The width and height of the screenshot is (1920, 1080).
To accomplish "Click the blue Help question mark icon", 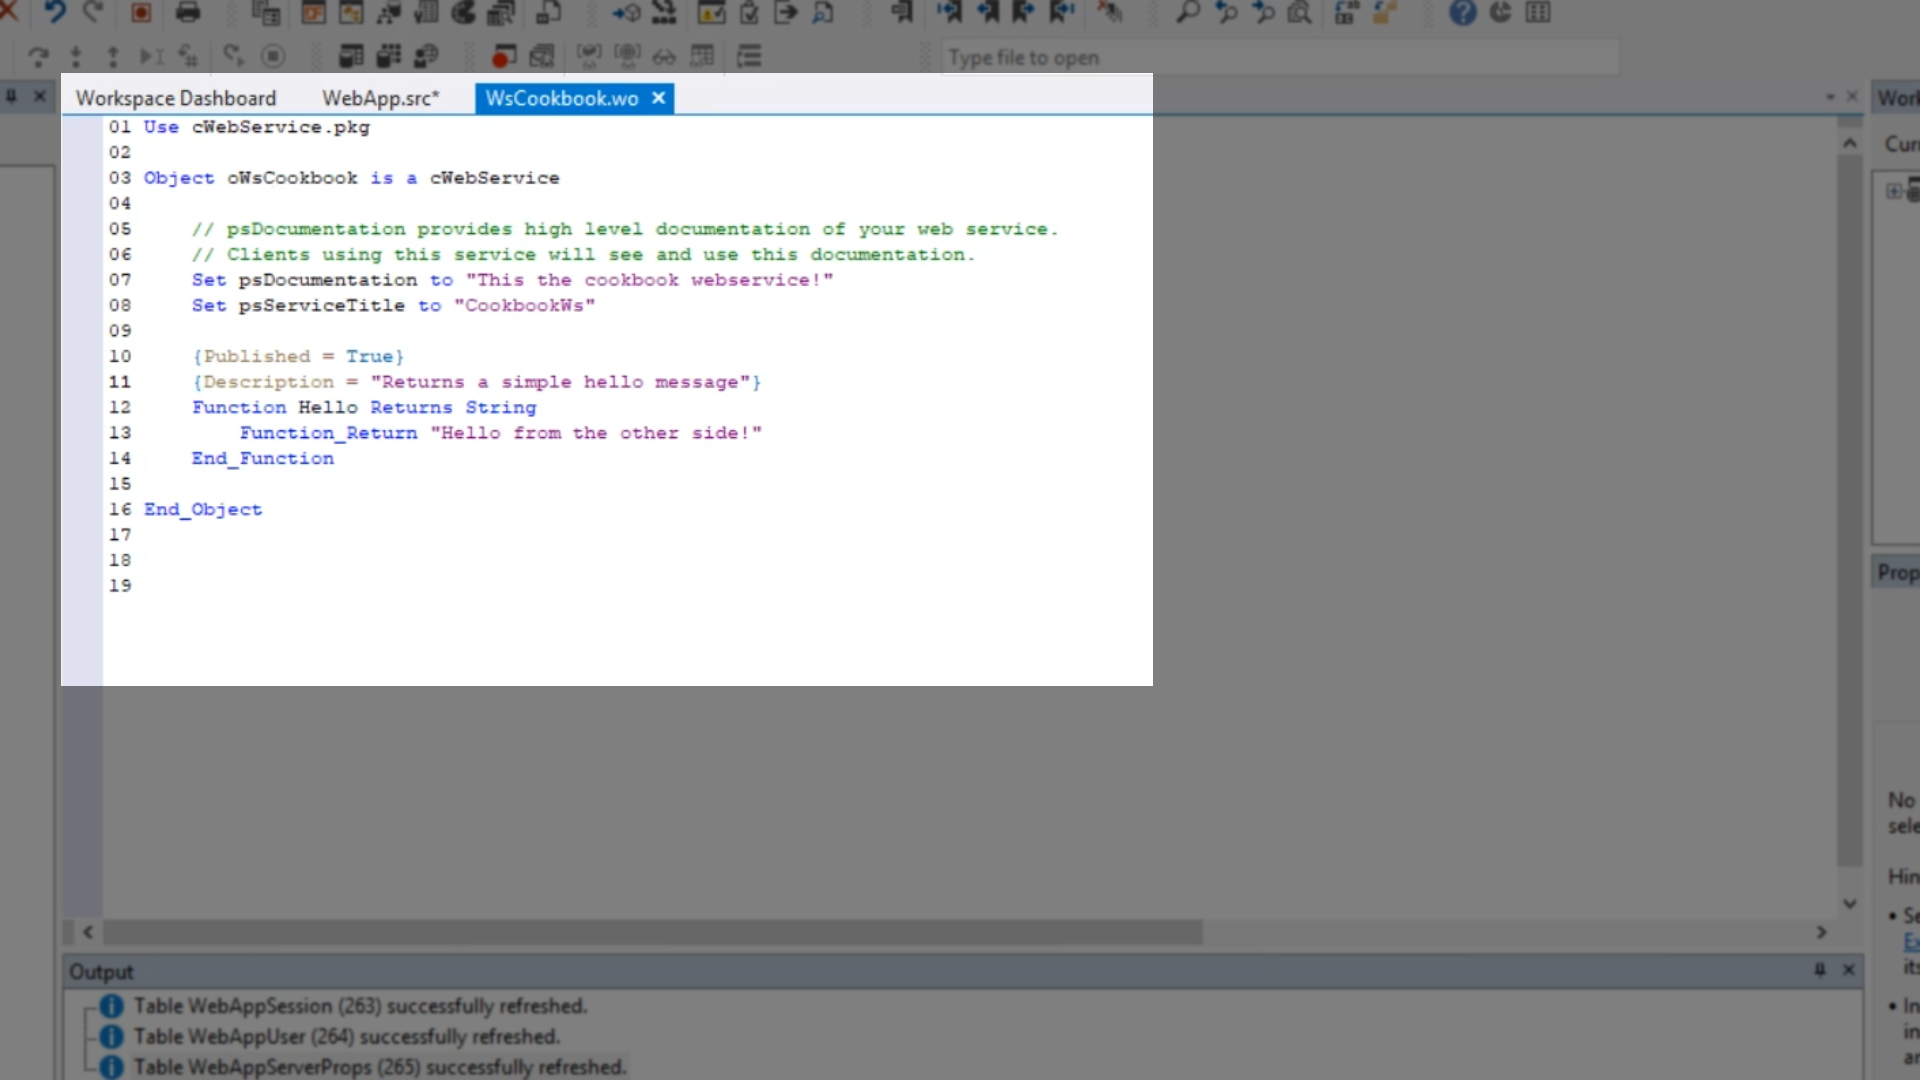I will tap(1462, 12).
